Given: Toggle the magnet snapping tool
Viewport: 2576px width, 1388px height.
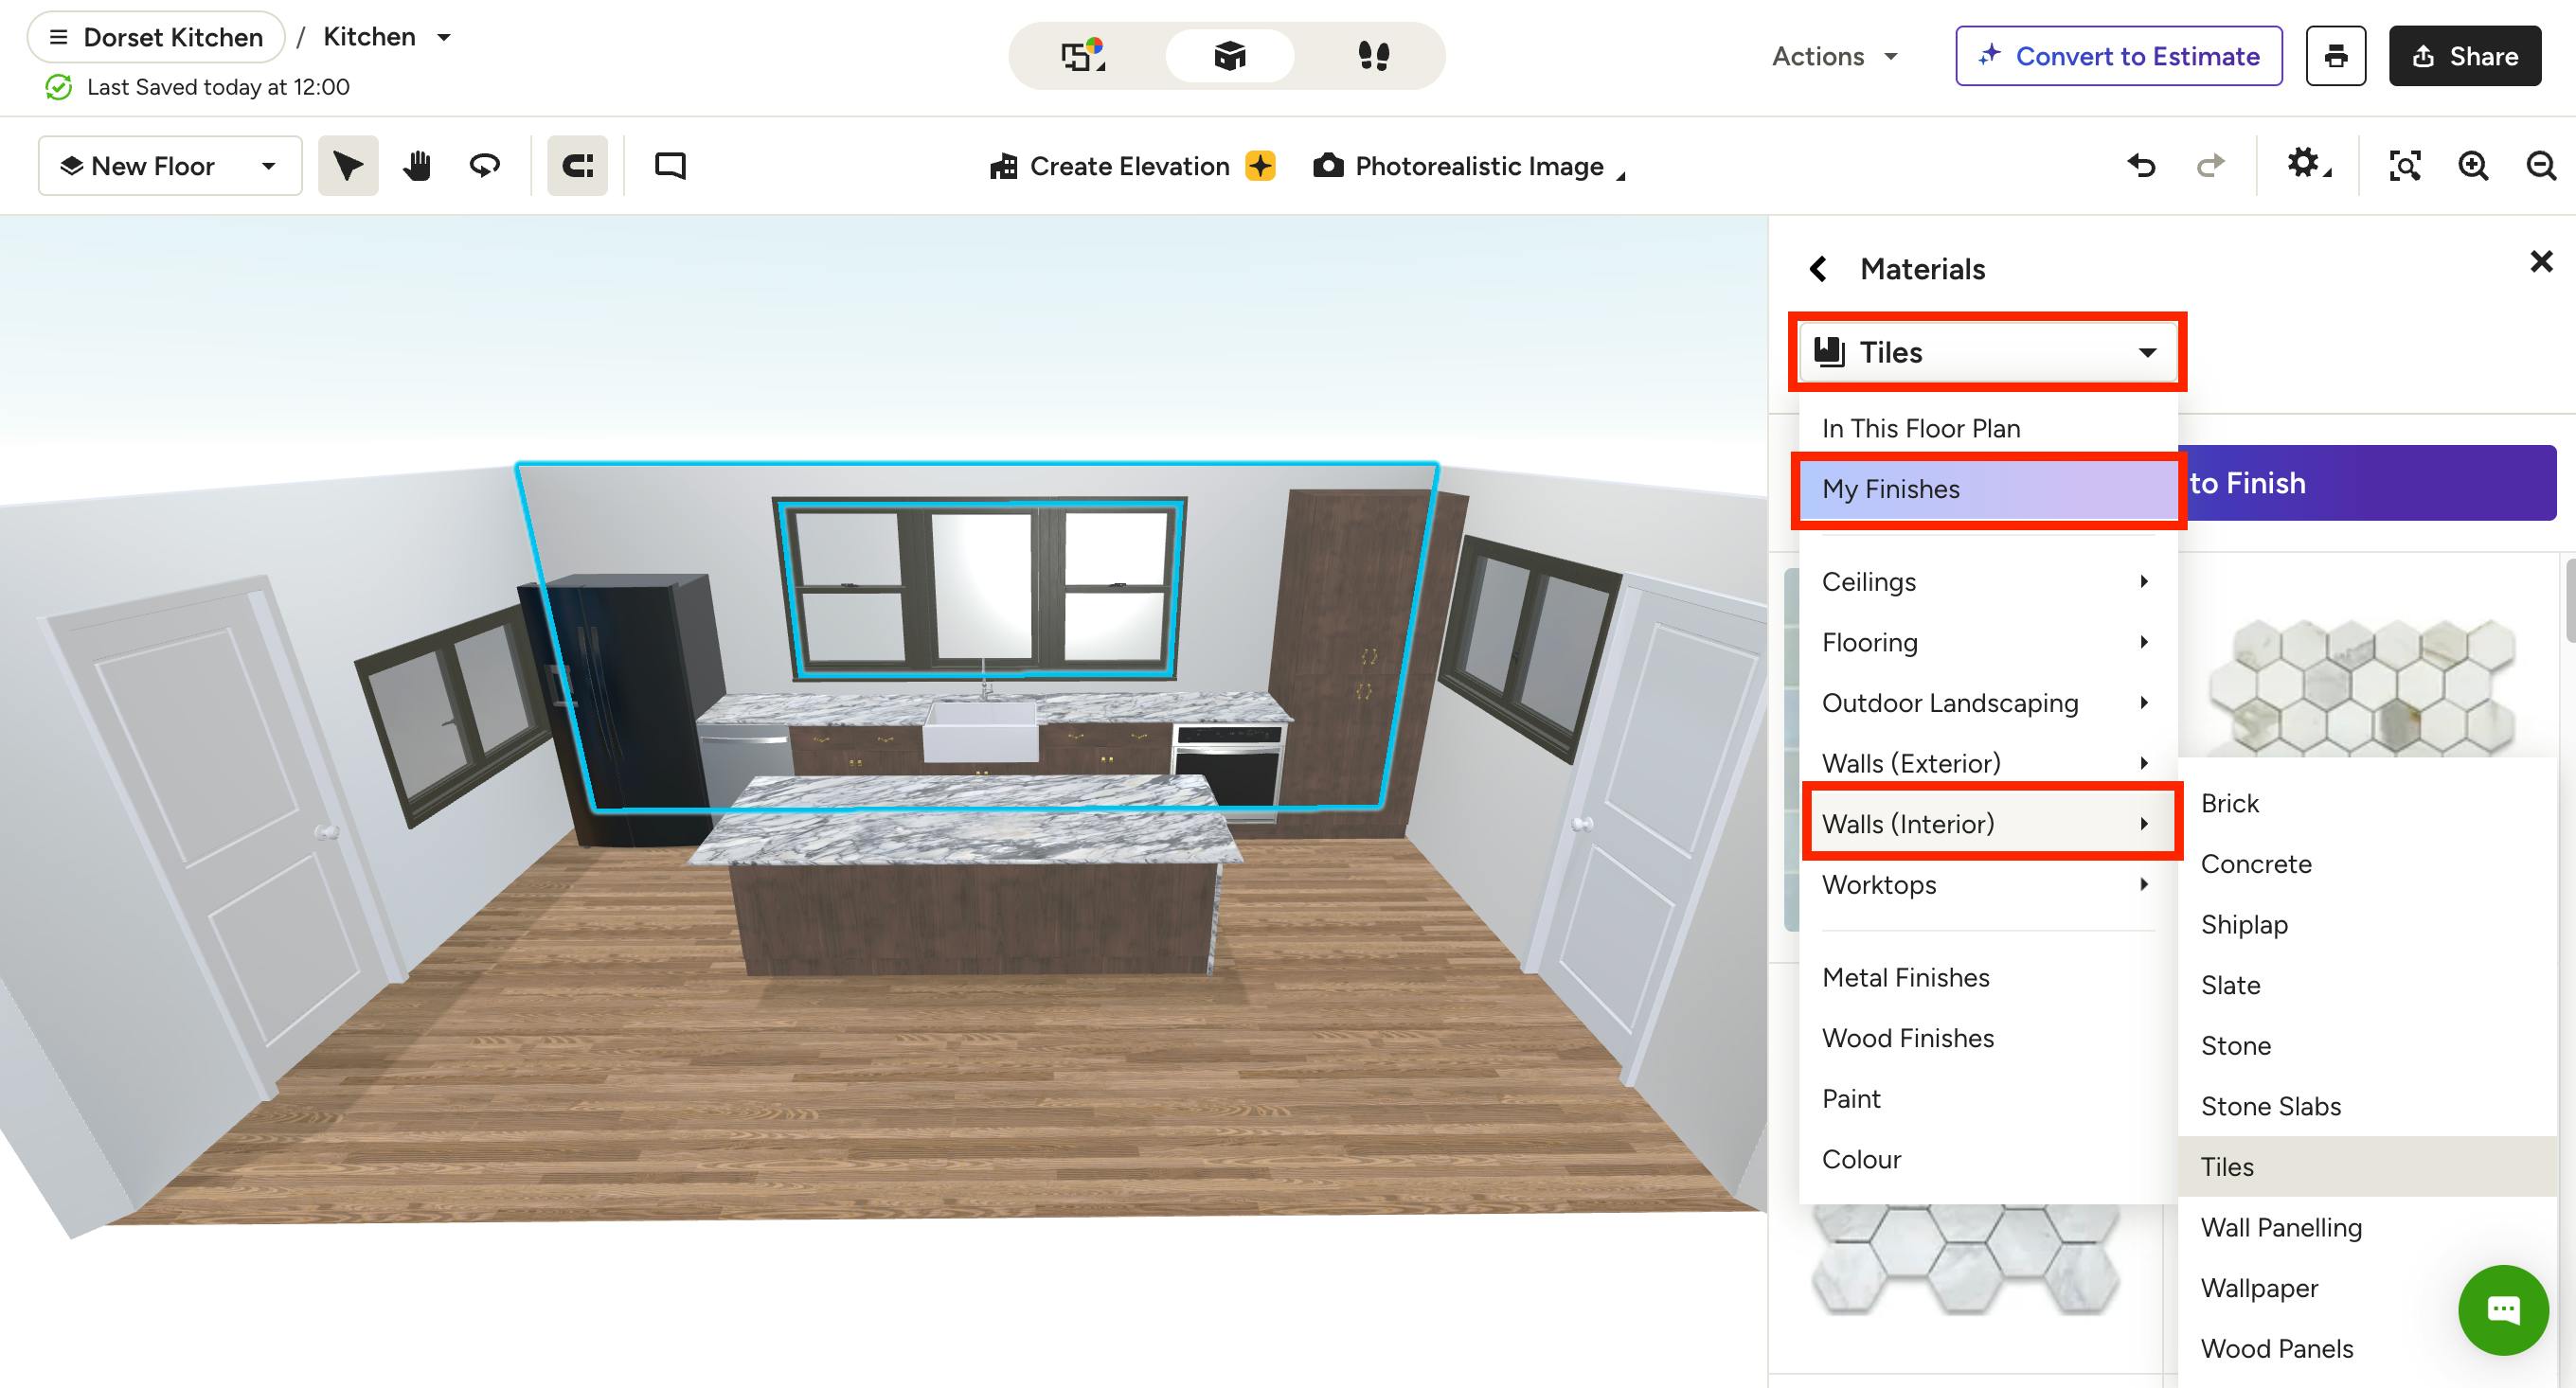Looking at the screenshot, I should 577,166.
